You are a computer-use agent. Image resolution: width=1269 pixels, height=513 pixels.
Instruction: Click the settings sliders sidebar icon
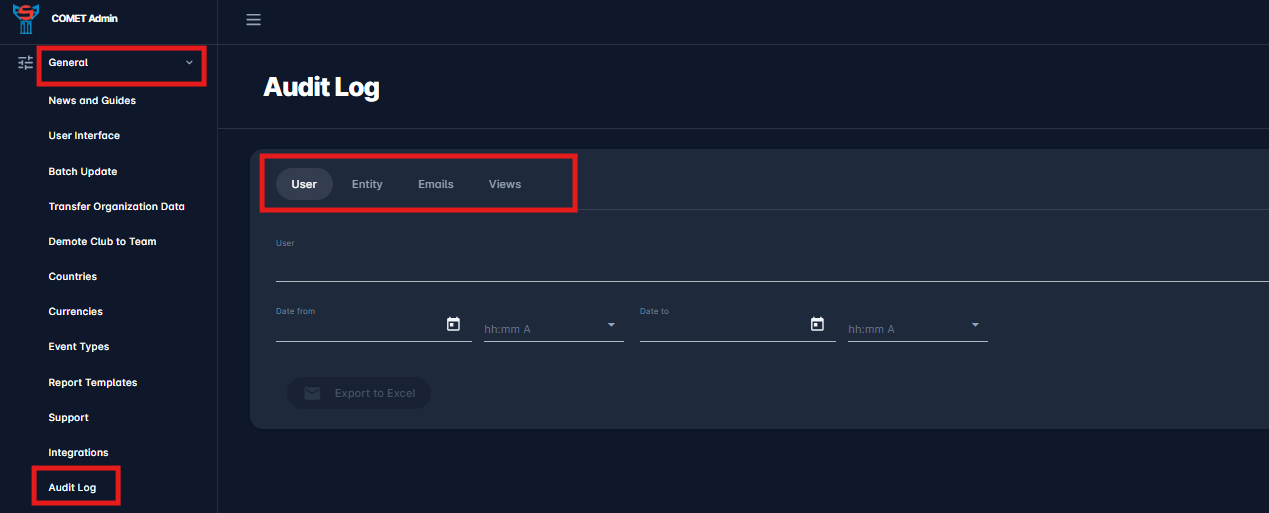(26, 63)
